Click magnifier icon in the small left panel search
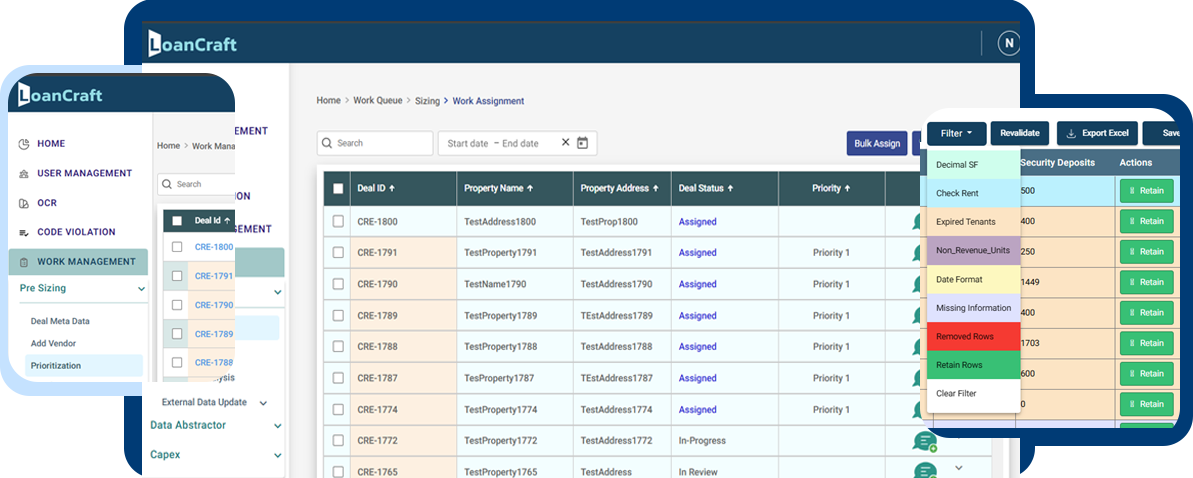This screenshot has height=478, width=1193. click(167, 184)
